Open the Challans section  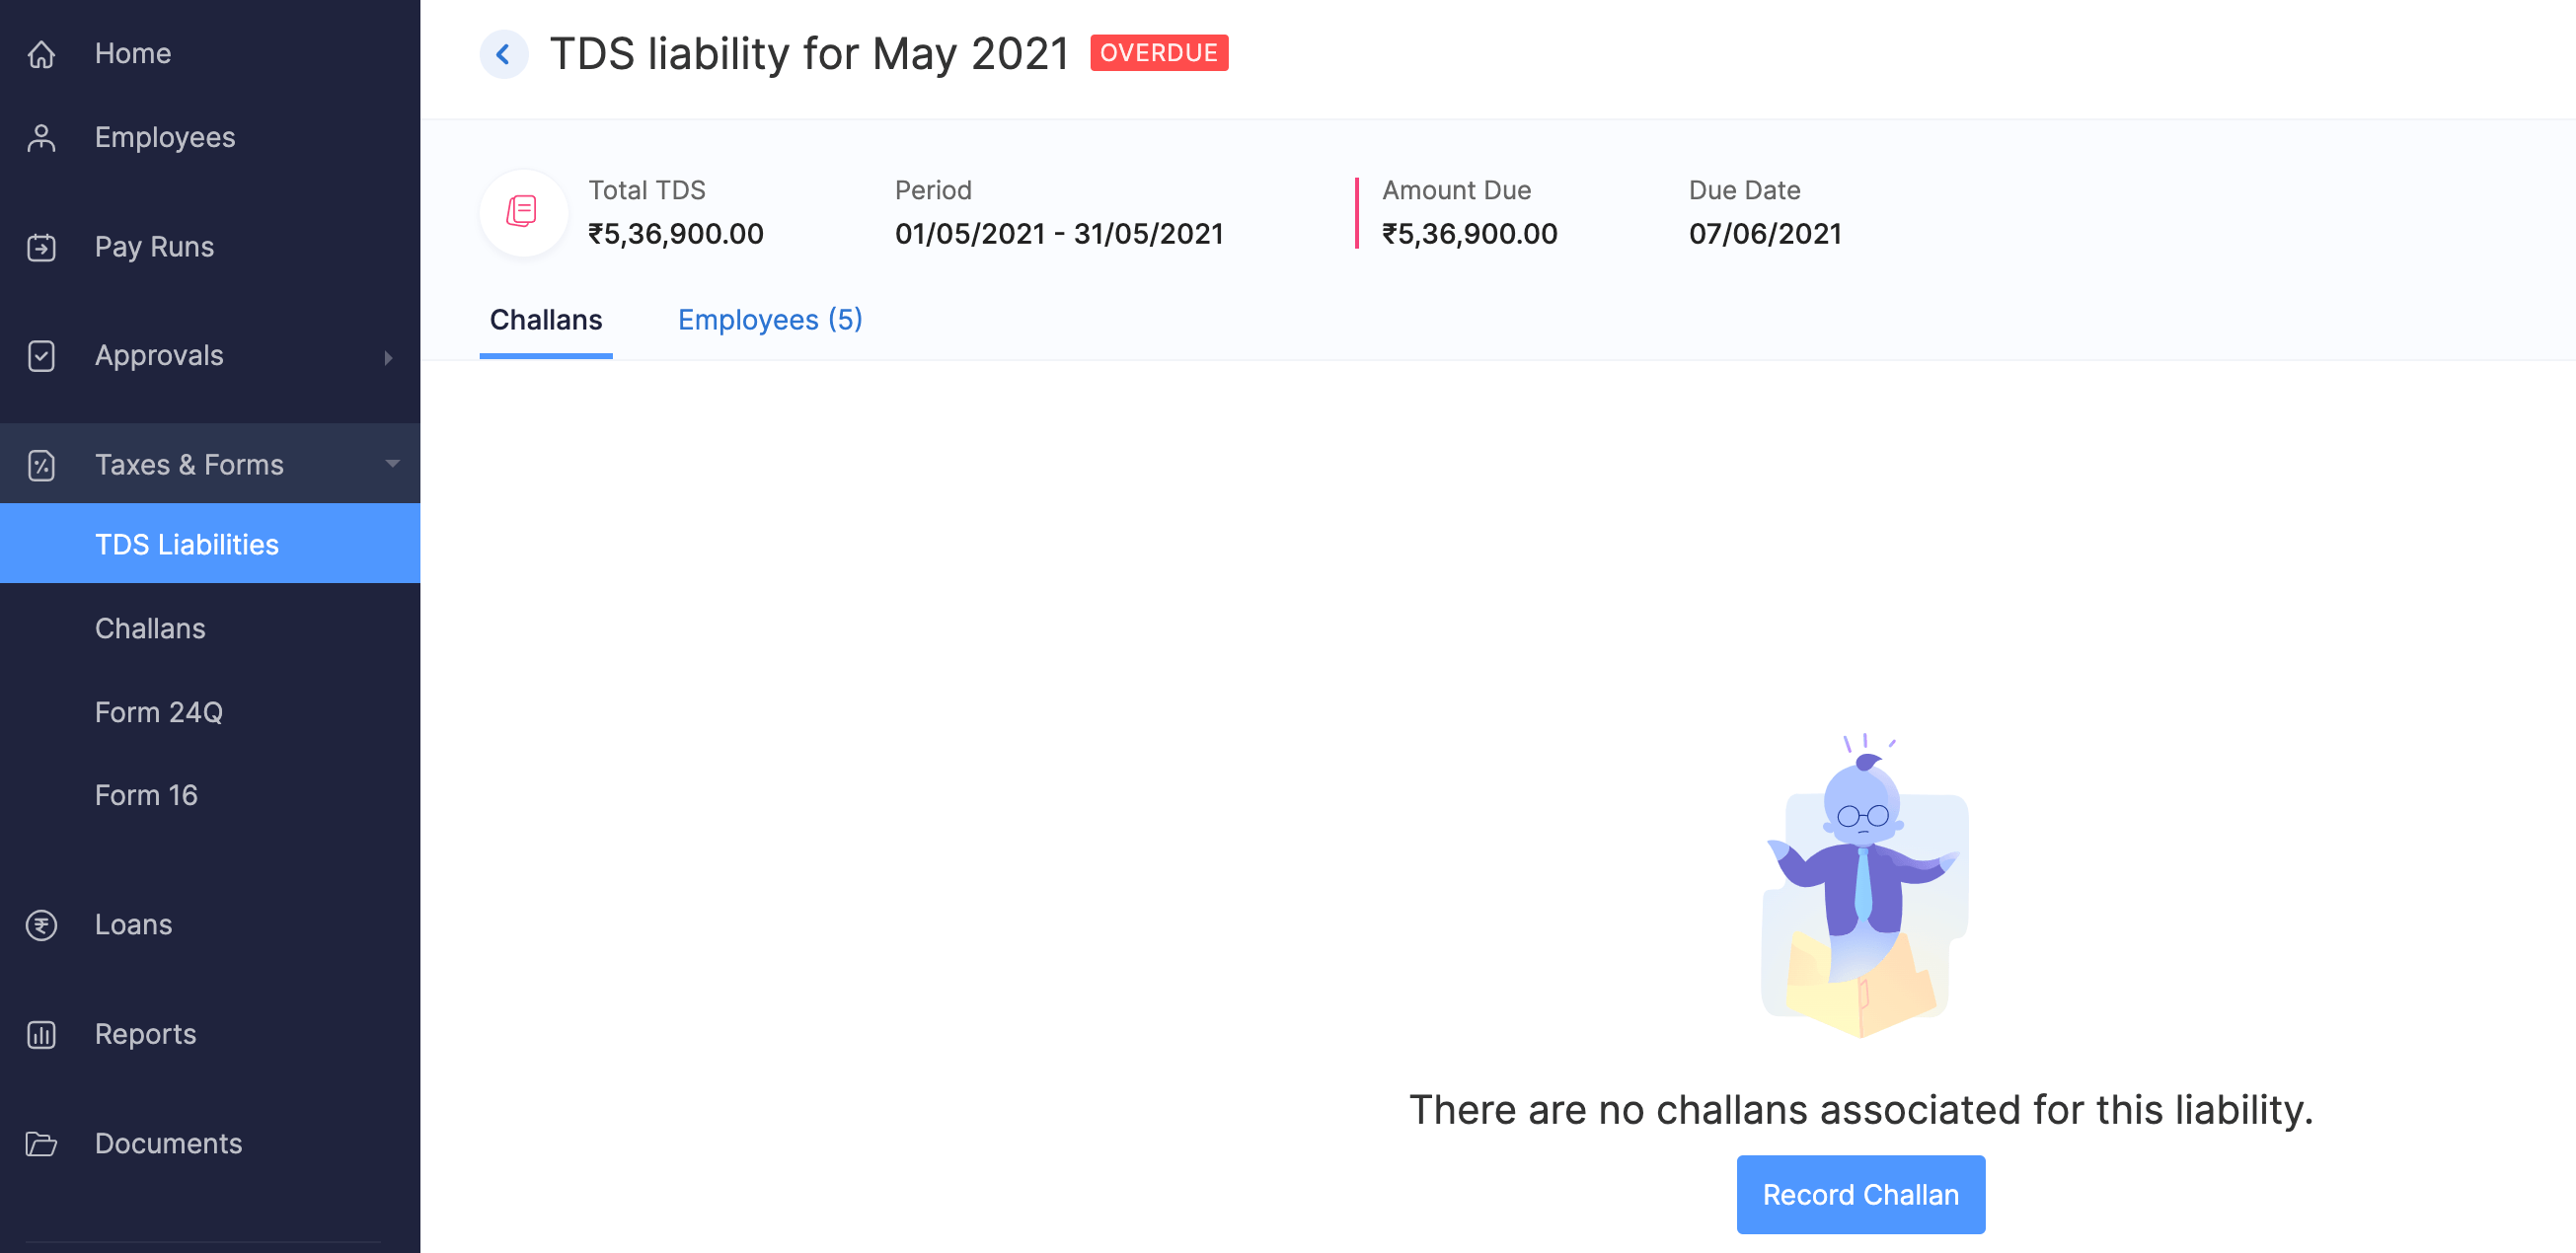149,627
